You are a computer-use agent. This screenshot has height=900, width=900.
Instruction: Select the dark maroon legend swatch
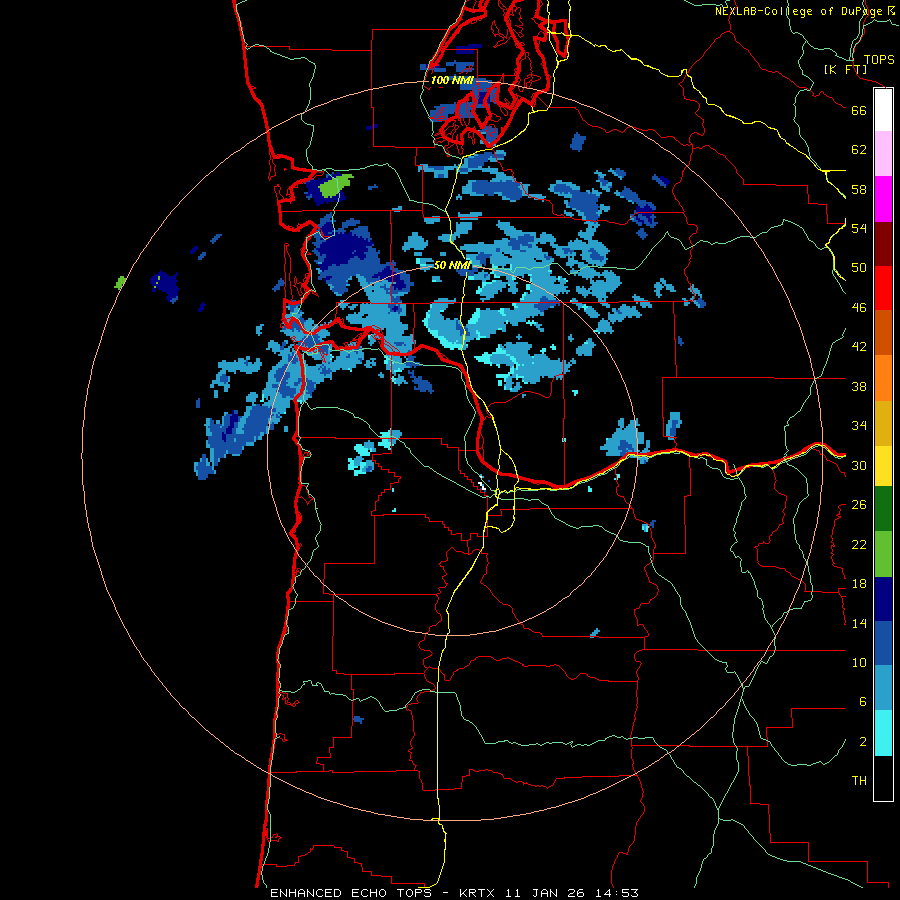[883, 244]
